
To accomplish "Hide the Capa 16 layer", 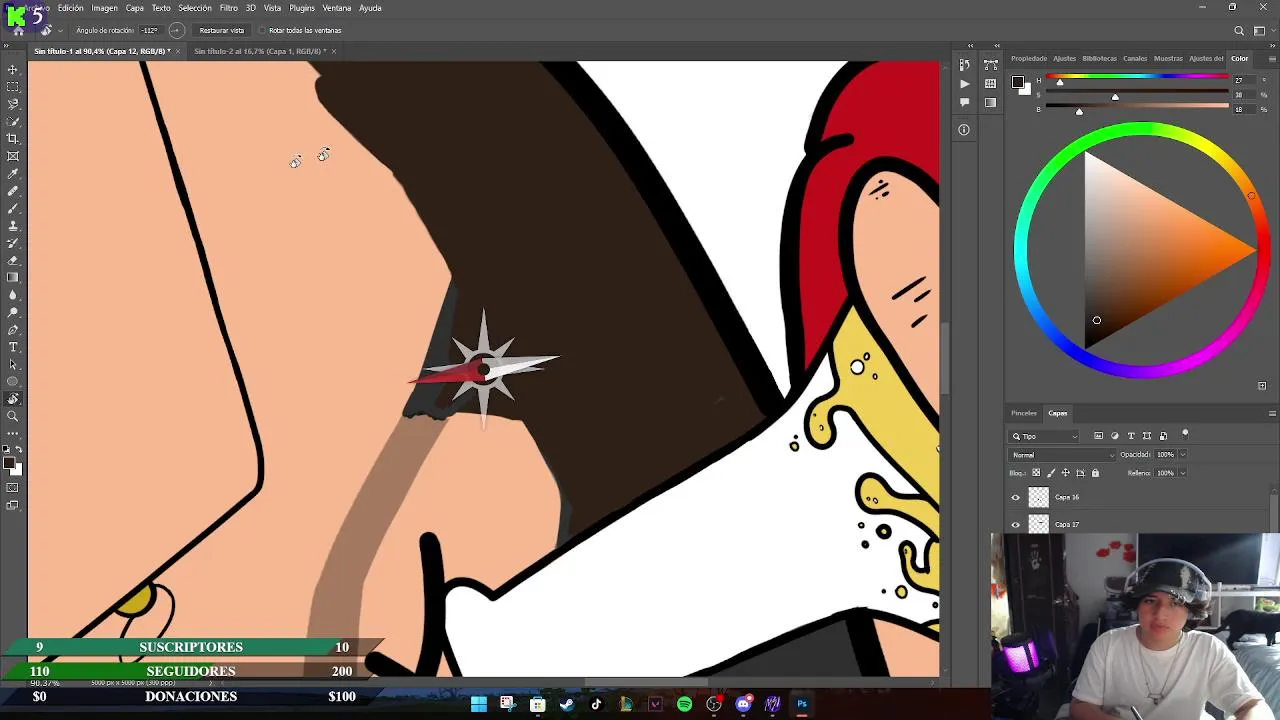I will tap(1016, 498).
